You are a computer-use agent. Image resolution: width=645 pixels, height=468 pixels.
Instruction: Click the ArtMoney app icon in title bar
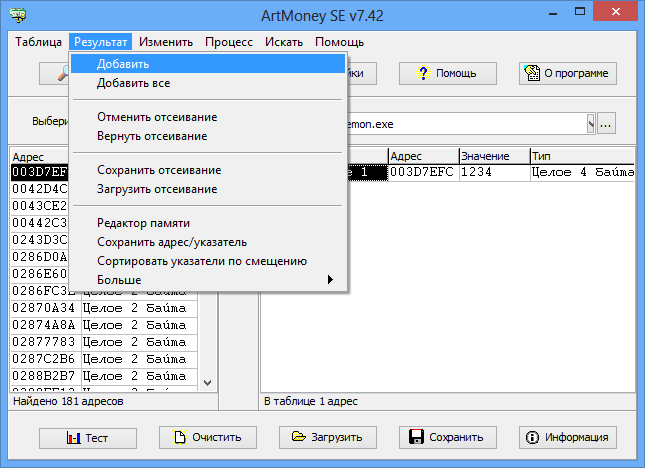coord(18,15)
